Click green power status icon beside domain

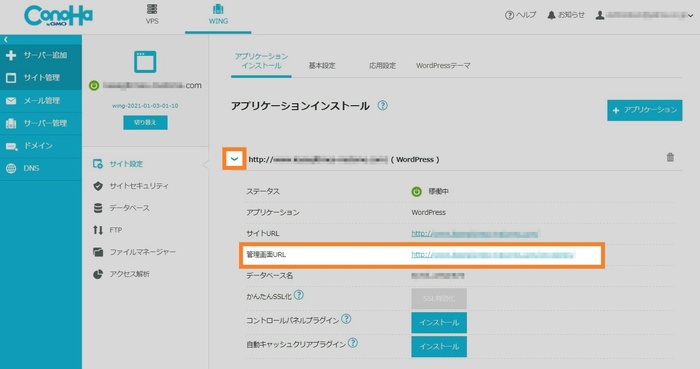tap(94, 85)
